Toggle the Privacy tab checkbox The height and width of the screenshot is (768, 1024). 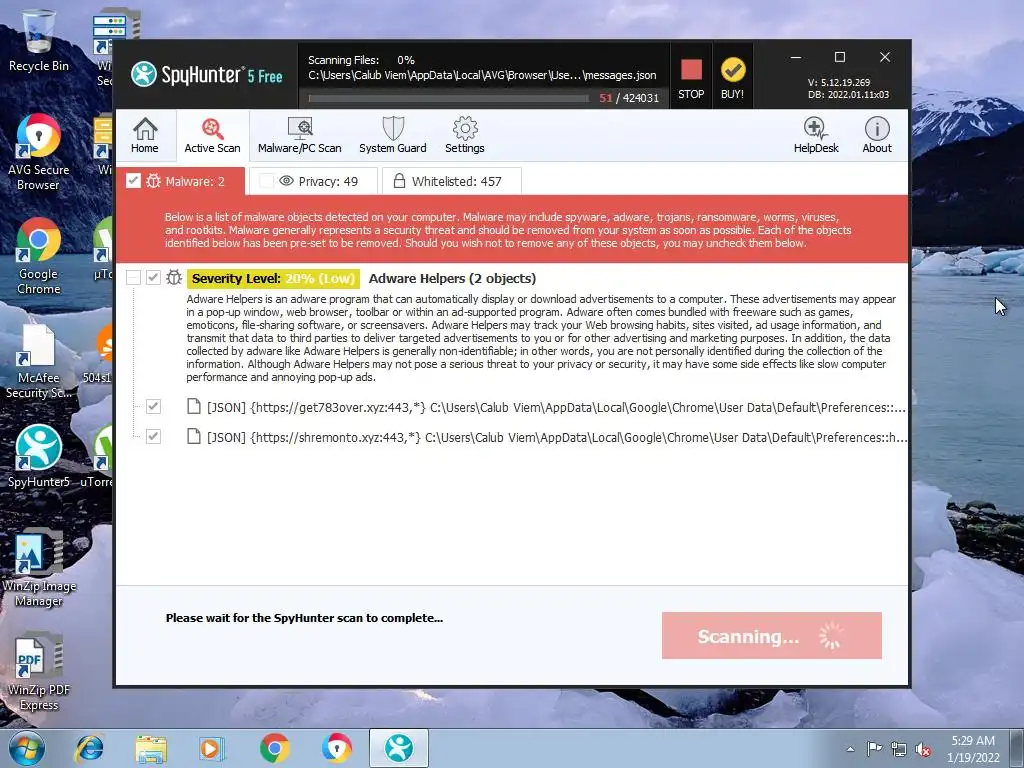266,180
